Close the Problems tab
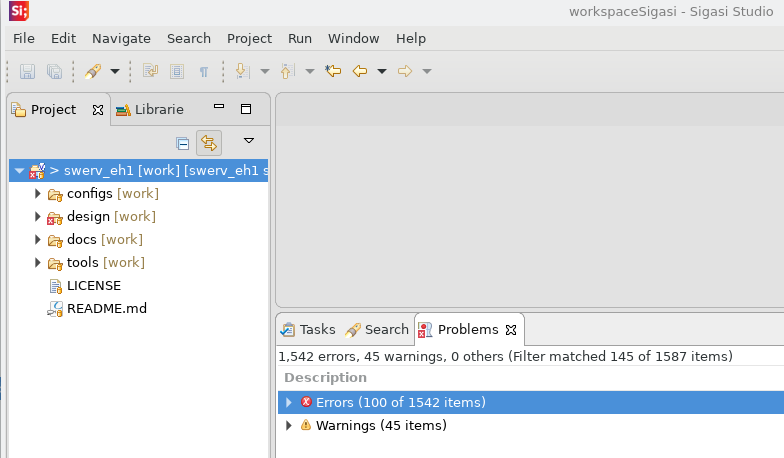The width and height of the screenshot is (784, 458). click(x=511, y=330)
